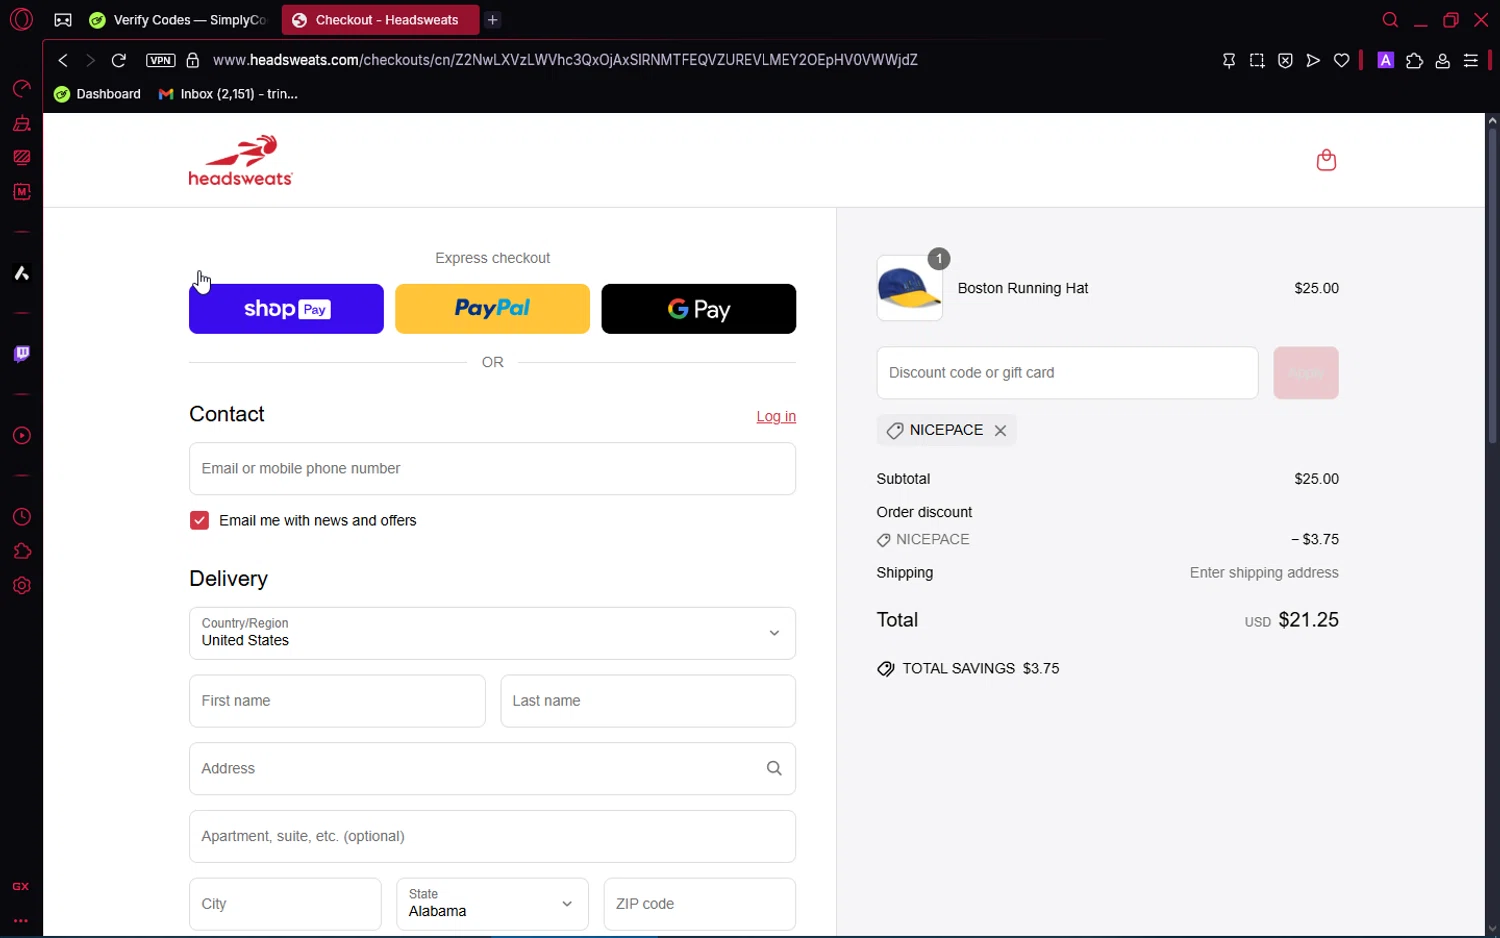Open the shopping bag cart icon

click(1326, 160)
